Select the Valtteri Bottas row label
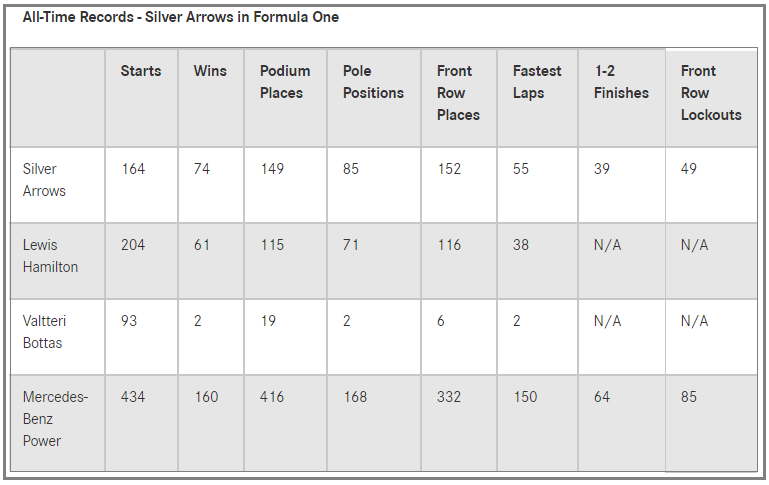Viewport: 769px width, 485px height. click(44, 332)
